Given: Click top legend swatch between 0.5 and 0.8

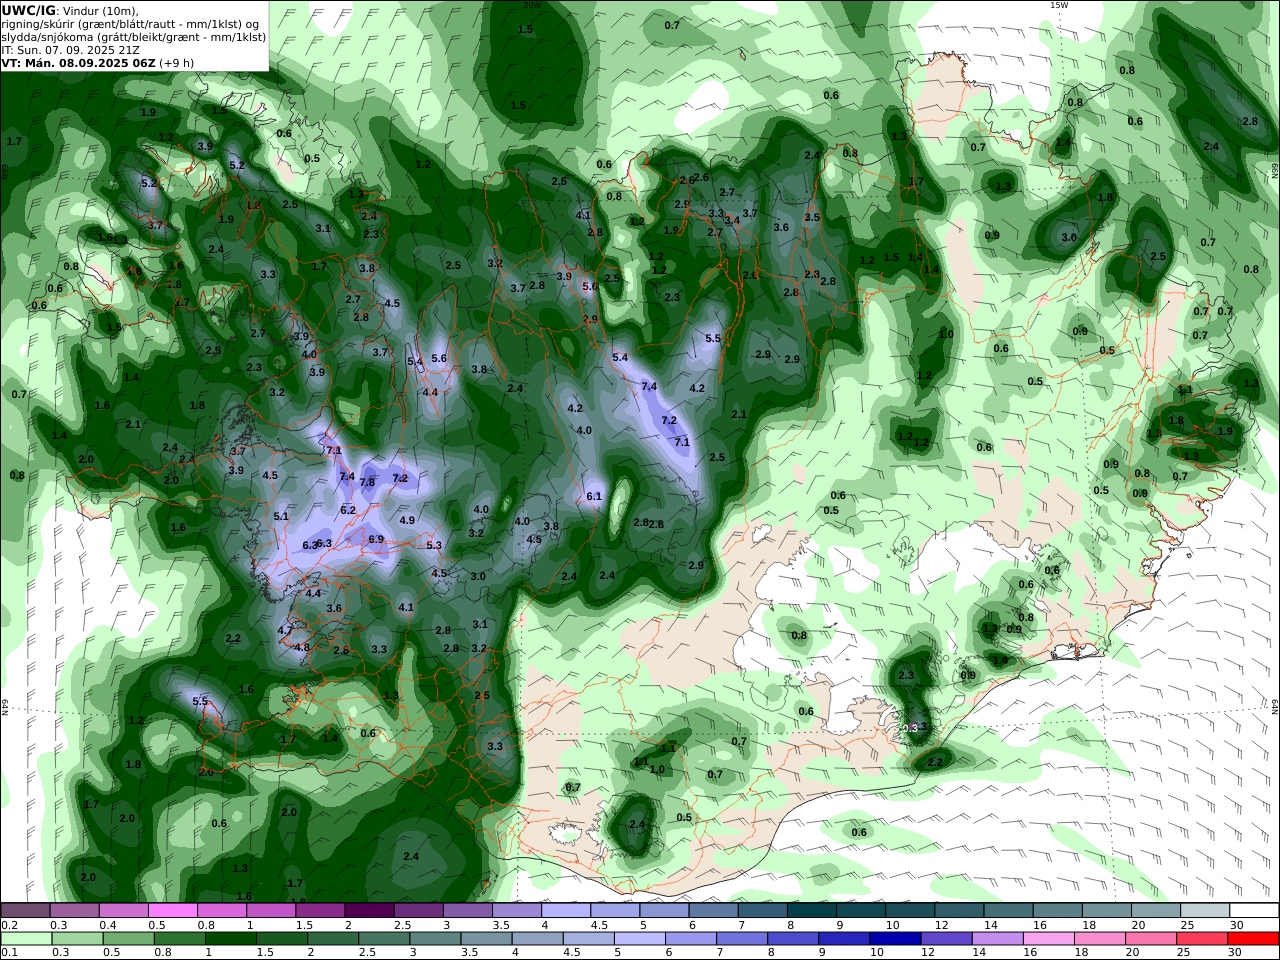Looking at the screenshot, I should coord(173,910).
